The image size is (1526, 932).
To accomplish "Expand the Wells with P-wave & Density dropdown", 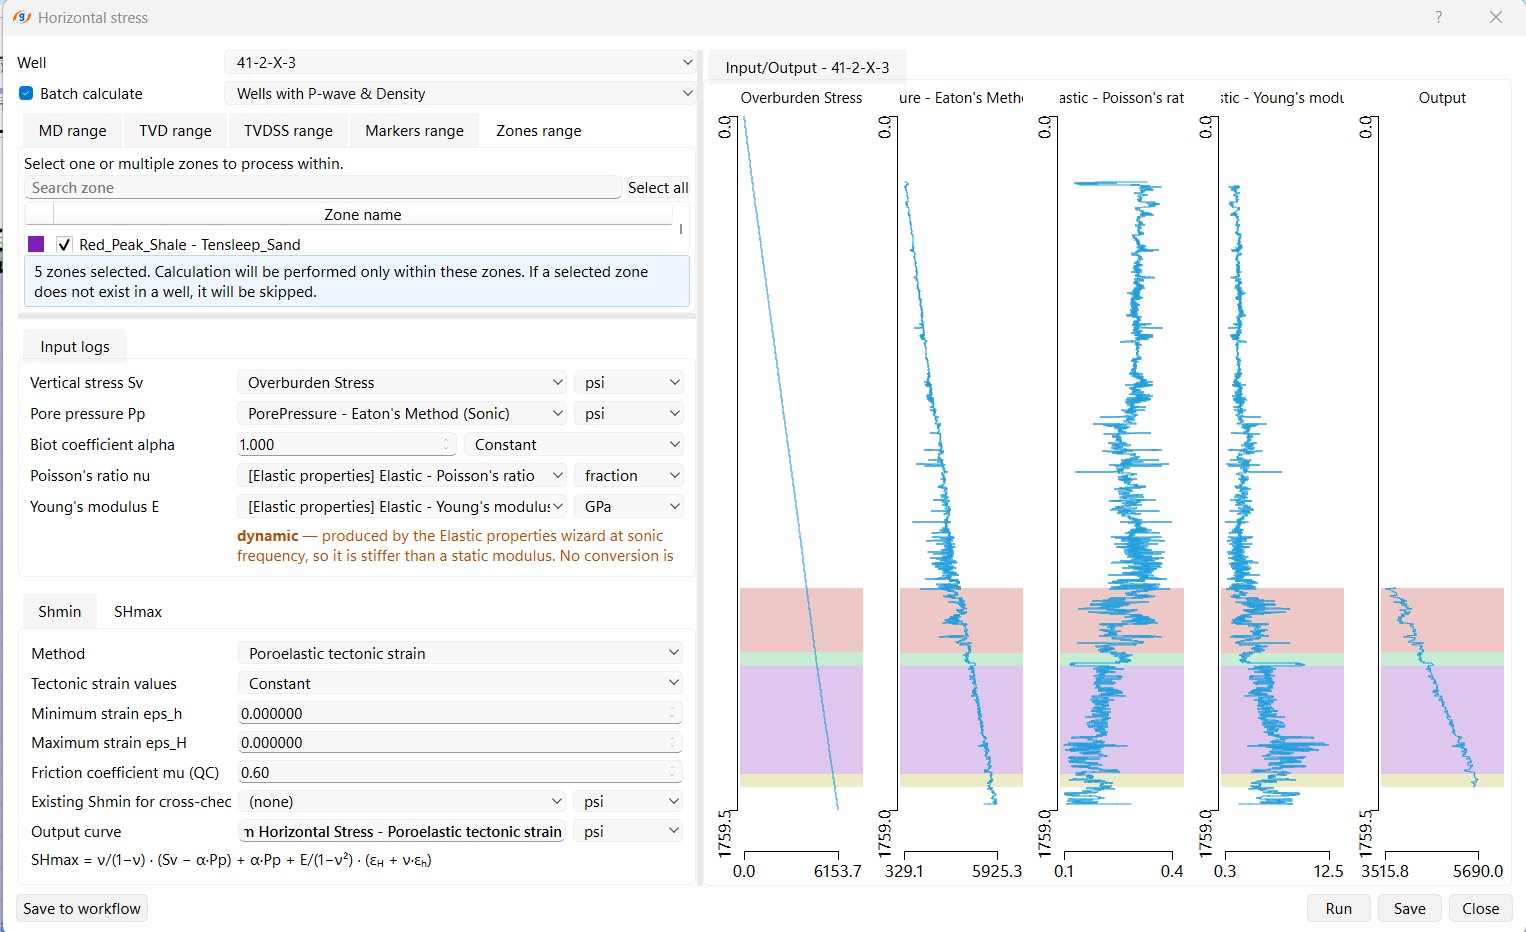I will pyautogui.click(x=460, y=94).
